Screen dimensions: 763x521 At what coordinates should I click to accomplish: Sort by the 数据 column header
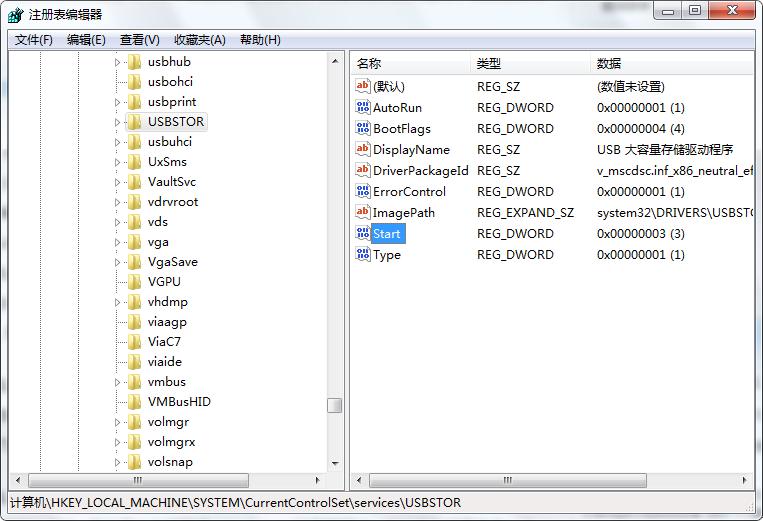(672, 63)
